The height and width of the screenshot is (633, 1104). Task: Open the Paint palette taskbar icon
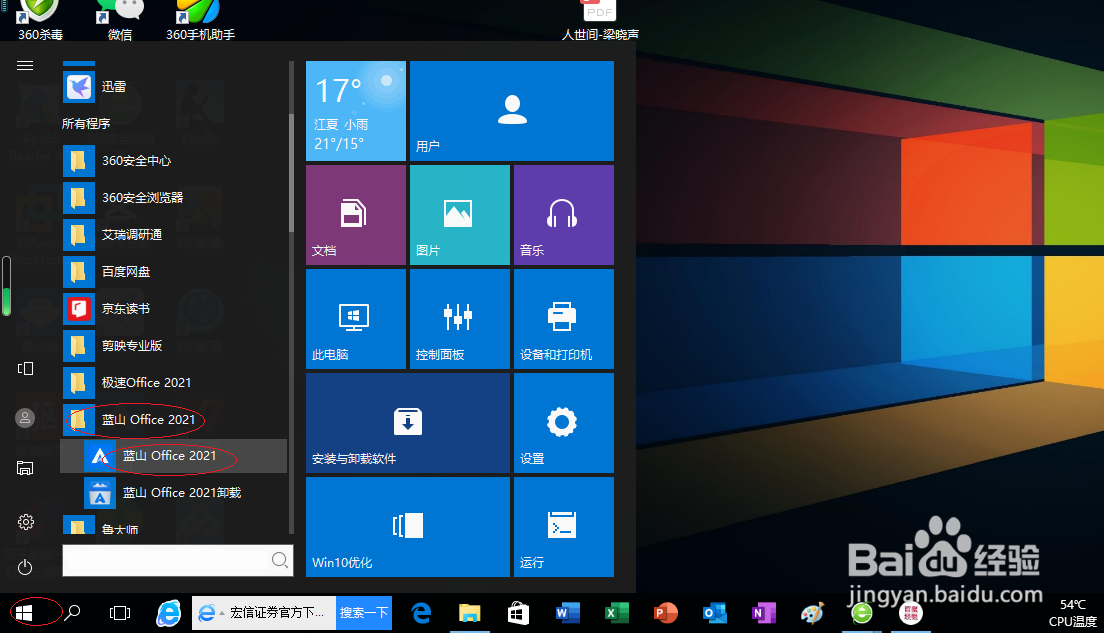point(812,613)
